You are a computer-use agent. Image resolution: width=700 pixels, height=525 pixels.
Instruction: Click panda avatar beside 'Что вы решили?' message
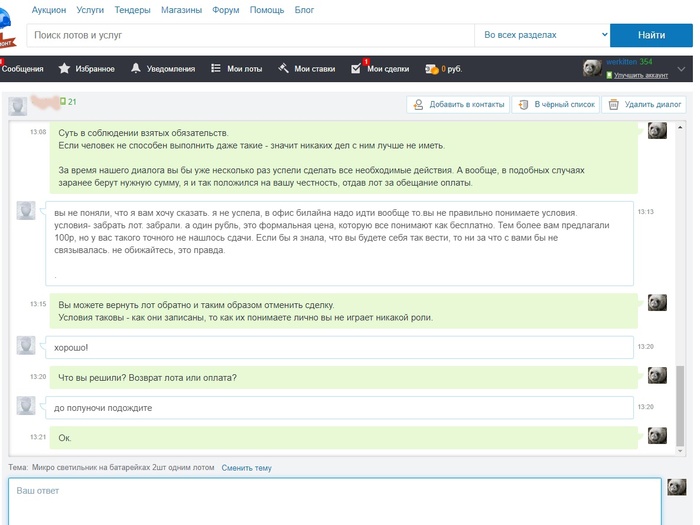tap(657, 375)
